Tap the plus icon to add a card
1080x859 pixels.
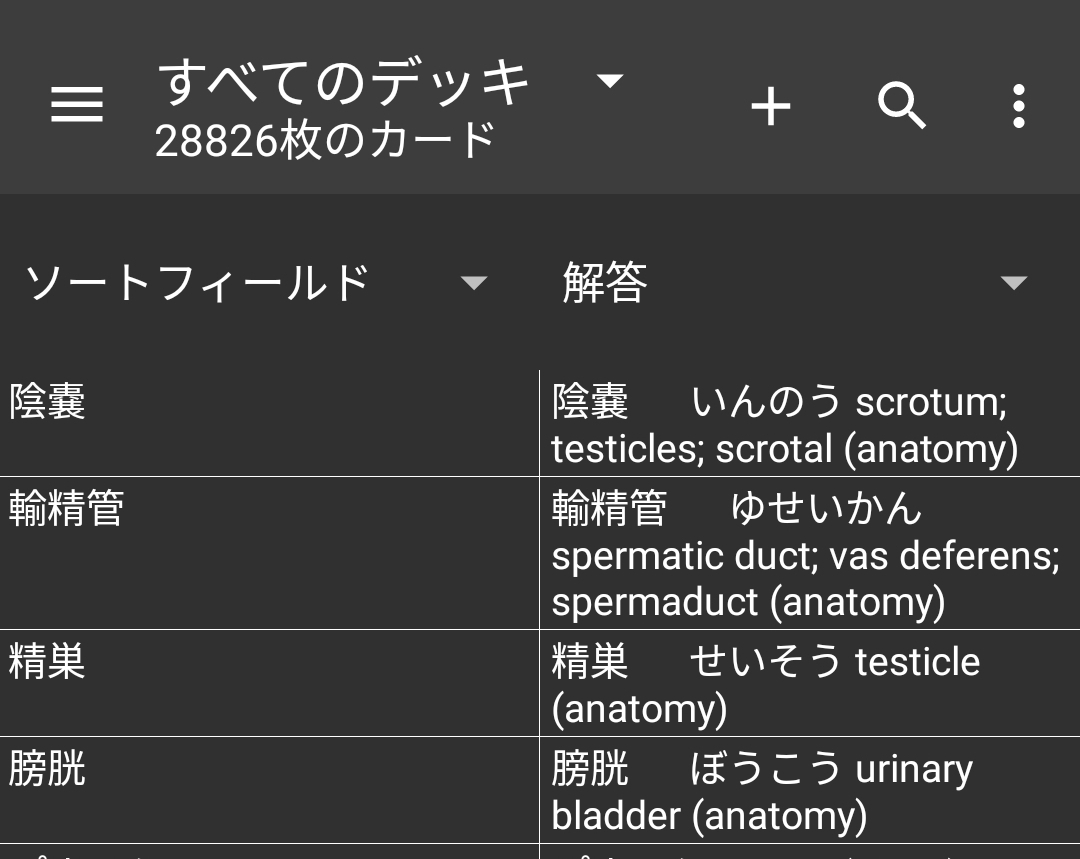click(771, 105)
